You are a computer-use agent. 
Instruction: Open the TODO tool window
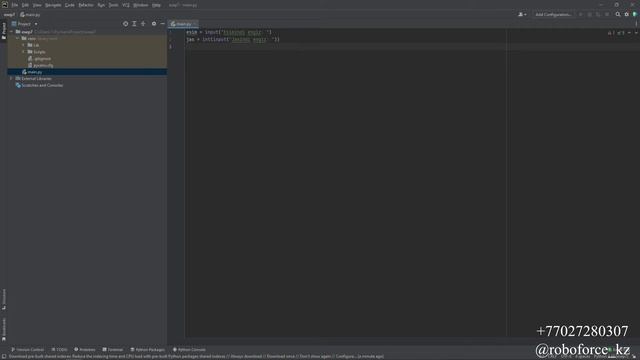[x=60, y=350]
